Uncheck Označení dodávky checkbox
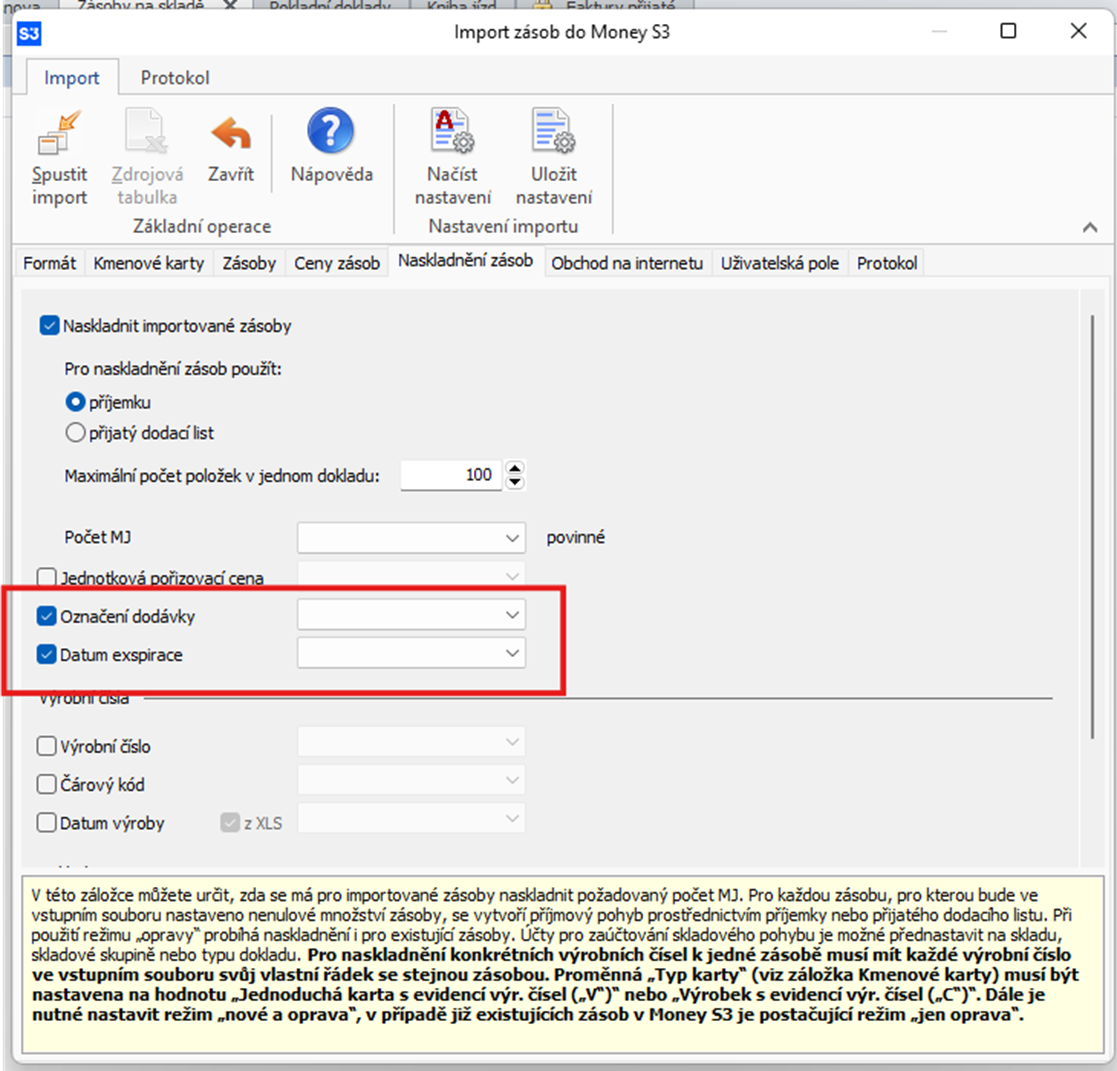 pos(46,616)
